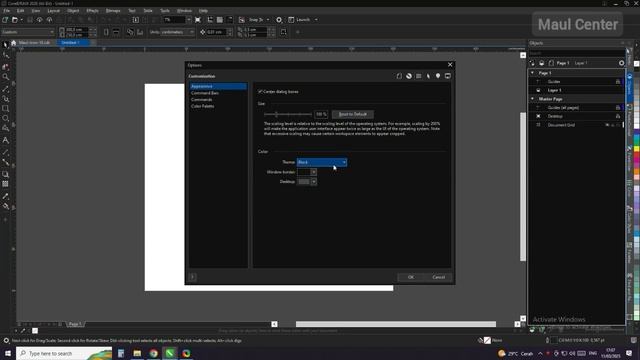Screen dimensions: 640x360
Task: Select Commands in Customization list
Action: tap(202, 100)
